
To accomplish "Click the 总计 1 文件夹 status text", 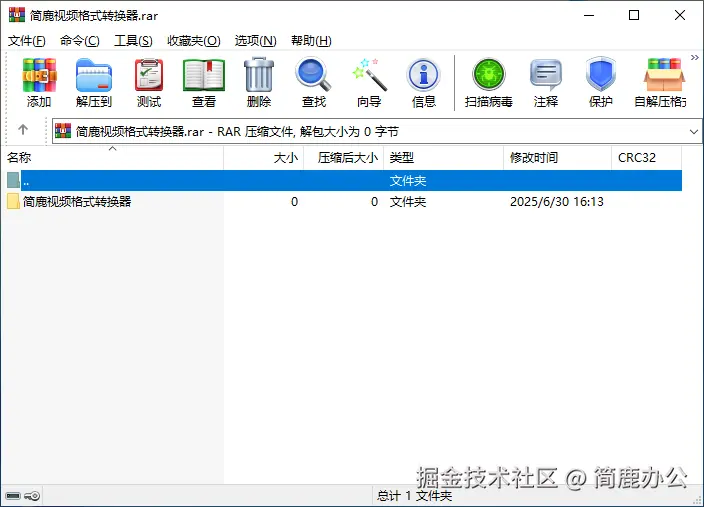I will pyautogui.click(x=414, y=496).
